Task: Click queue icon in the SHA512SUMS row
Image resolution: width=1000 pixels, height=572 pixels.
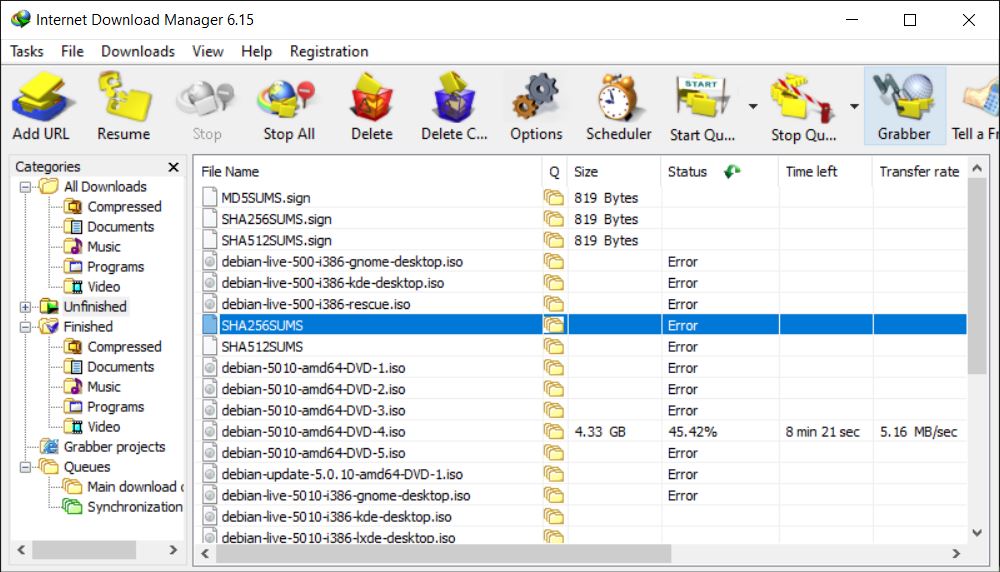Action: click(x=554, y=346)
